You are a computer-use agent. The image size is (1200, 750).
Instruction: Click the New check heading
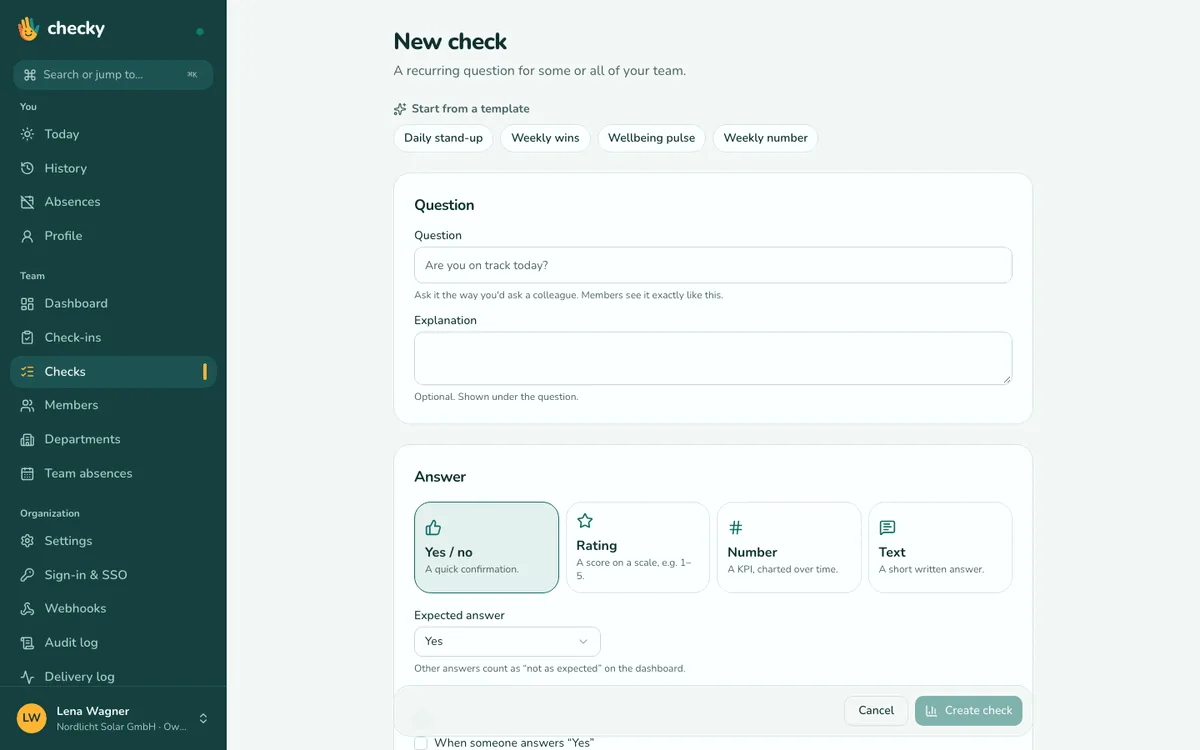450,41
